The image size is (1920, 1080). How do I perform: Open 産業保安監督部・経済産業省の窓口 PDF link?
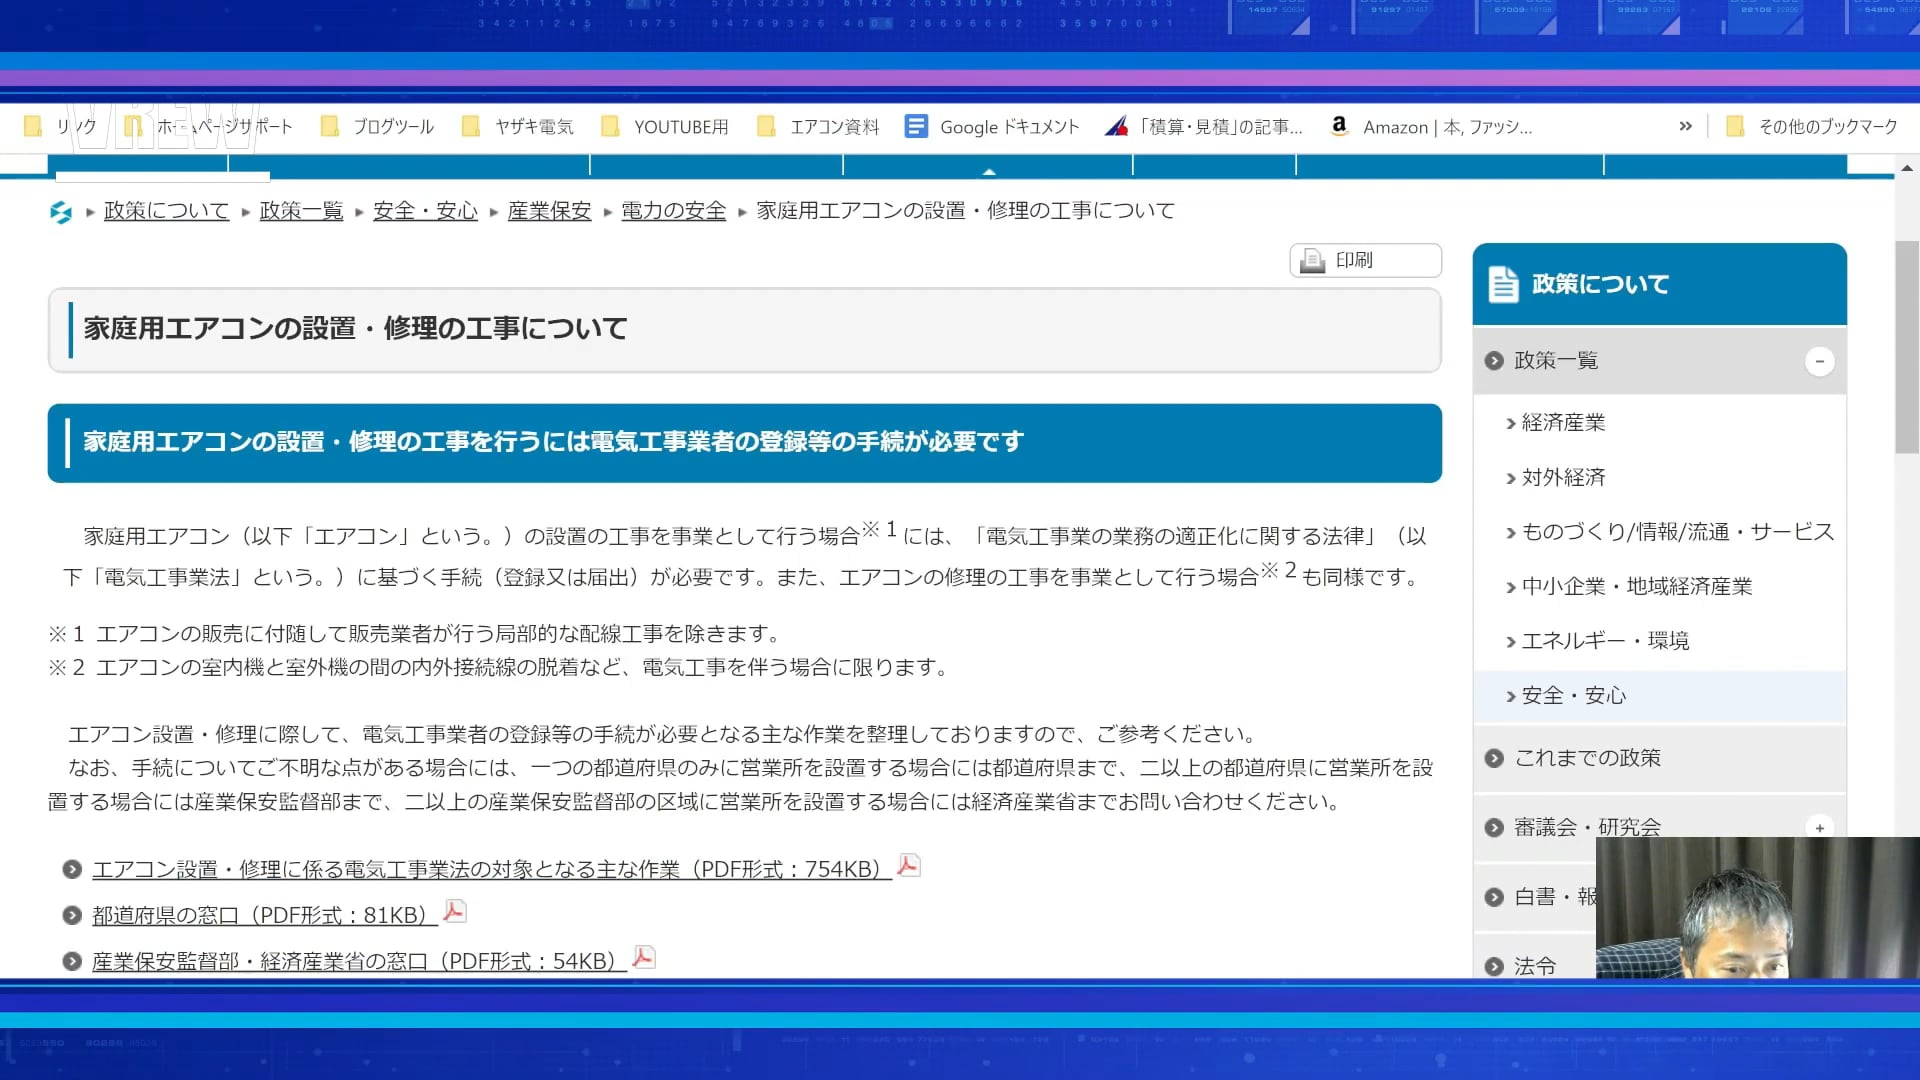358,962
